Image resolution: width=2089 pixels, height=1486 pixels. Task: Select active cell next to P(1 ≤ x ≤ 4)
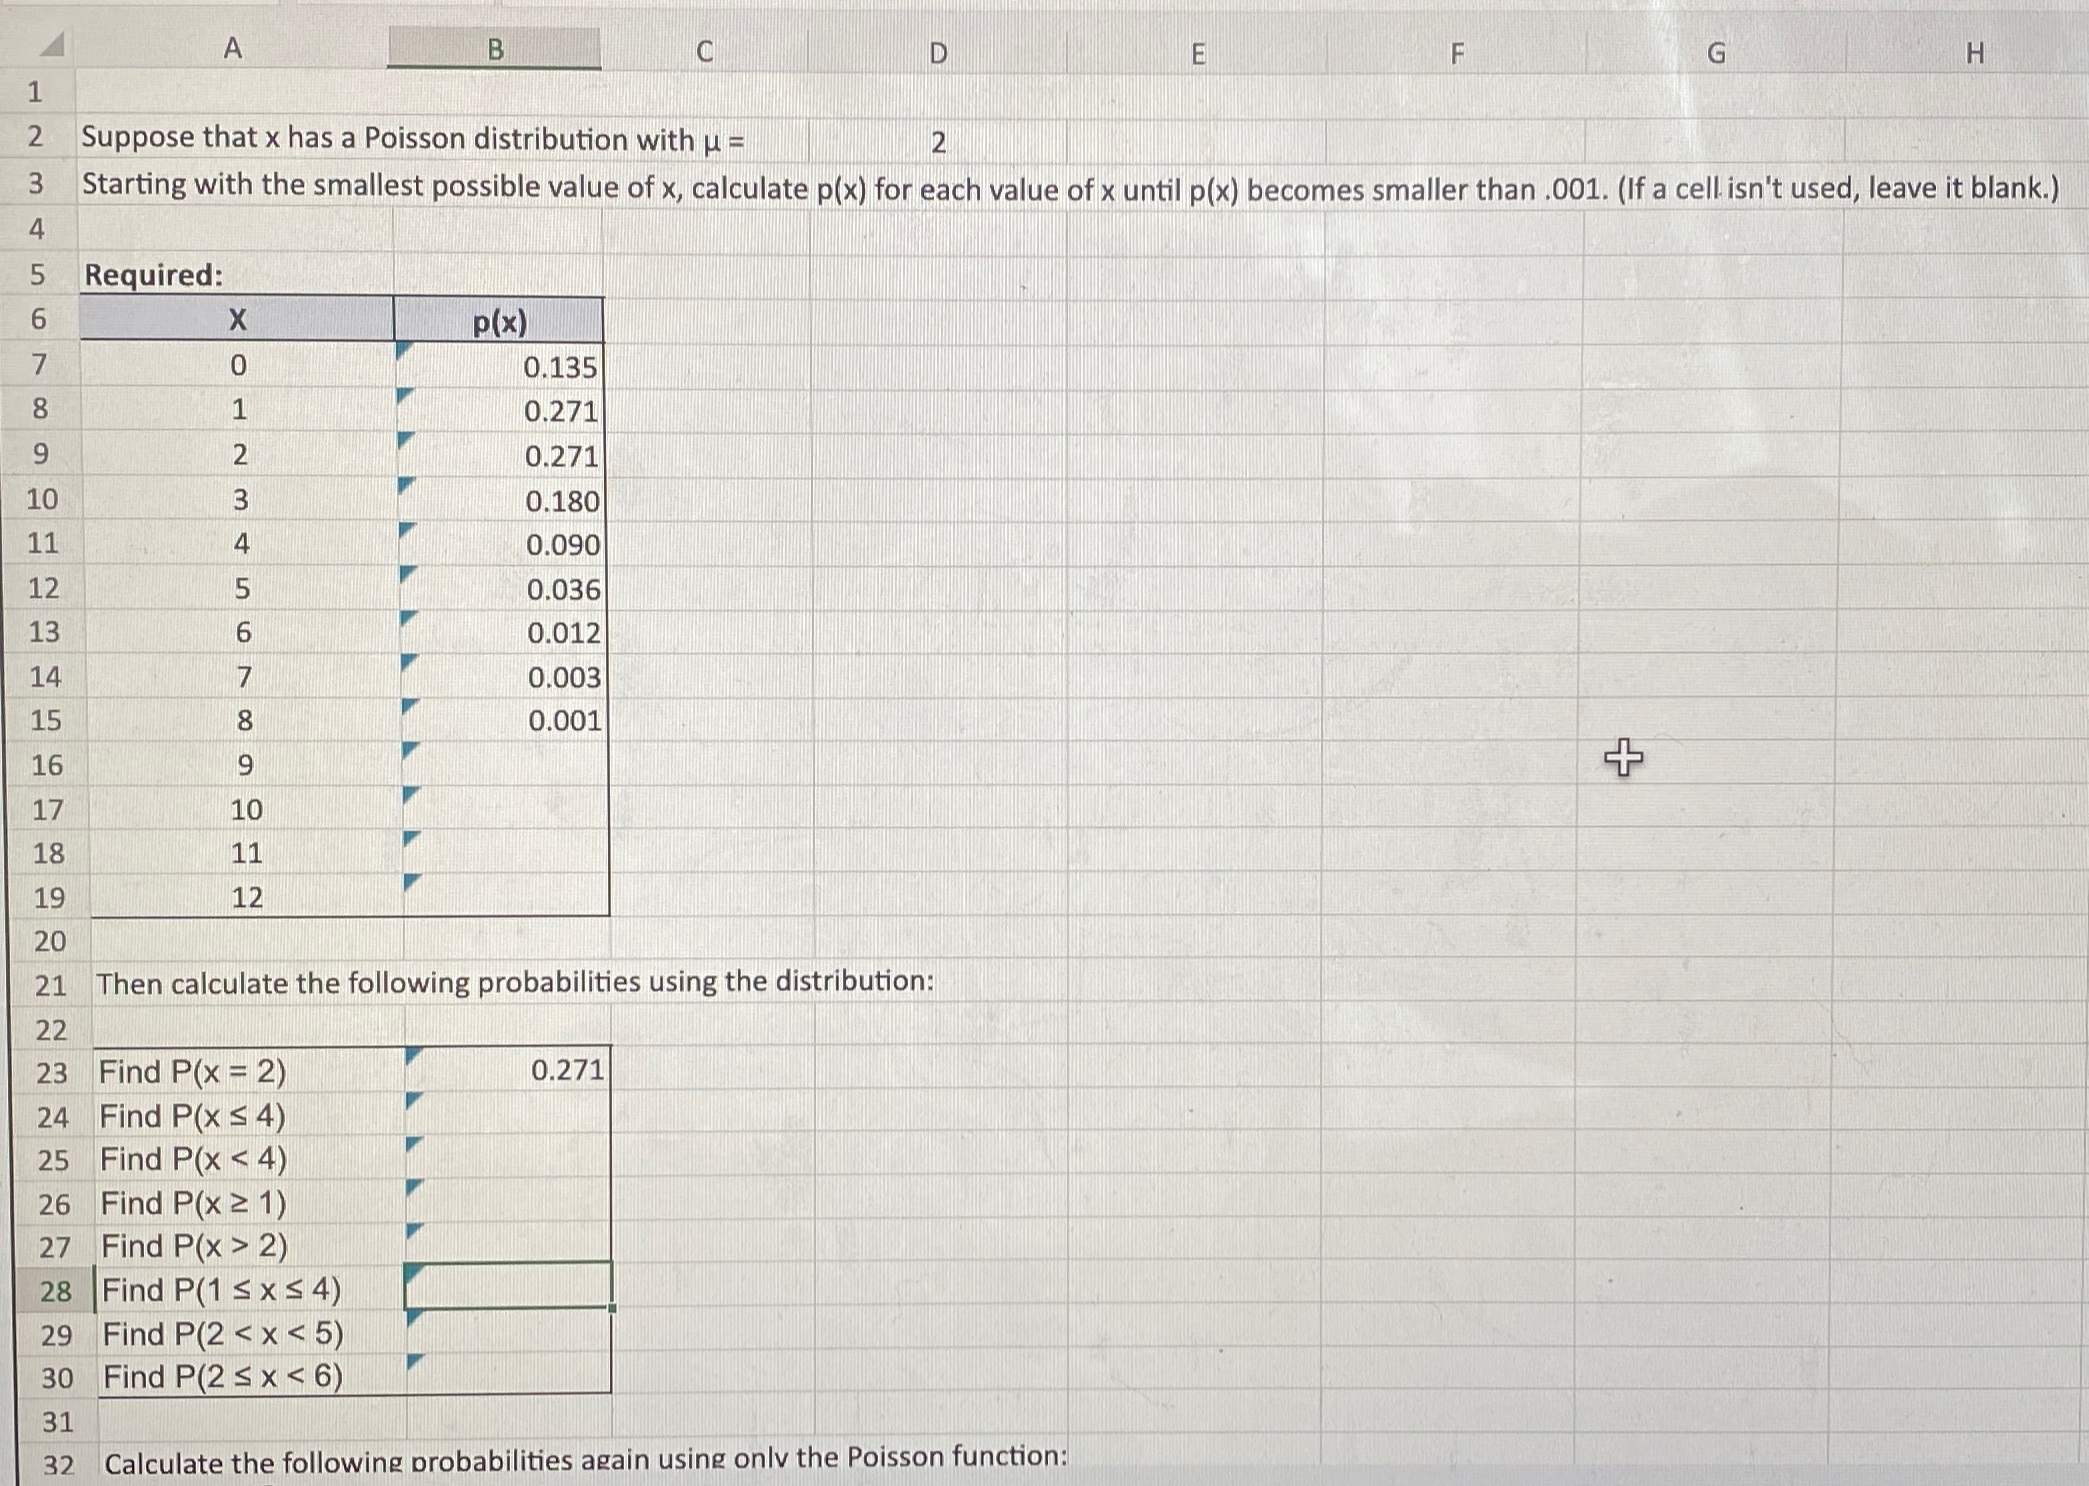[508, 1287]
